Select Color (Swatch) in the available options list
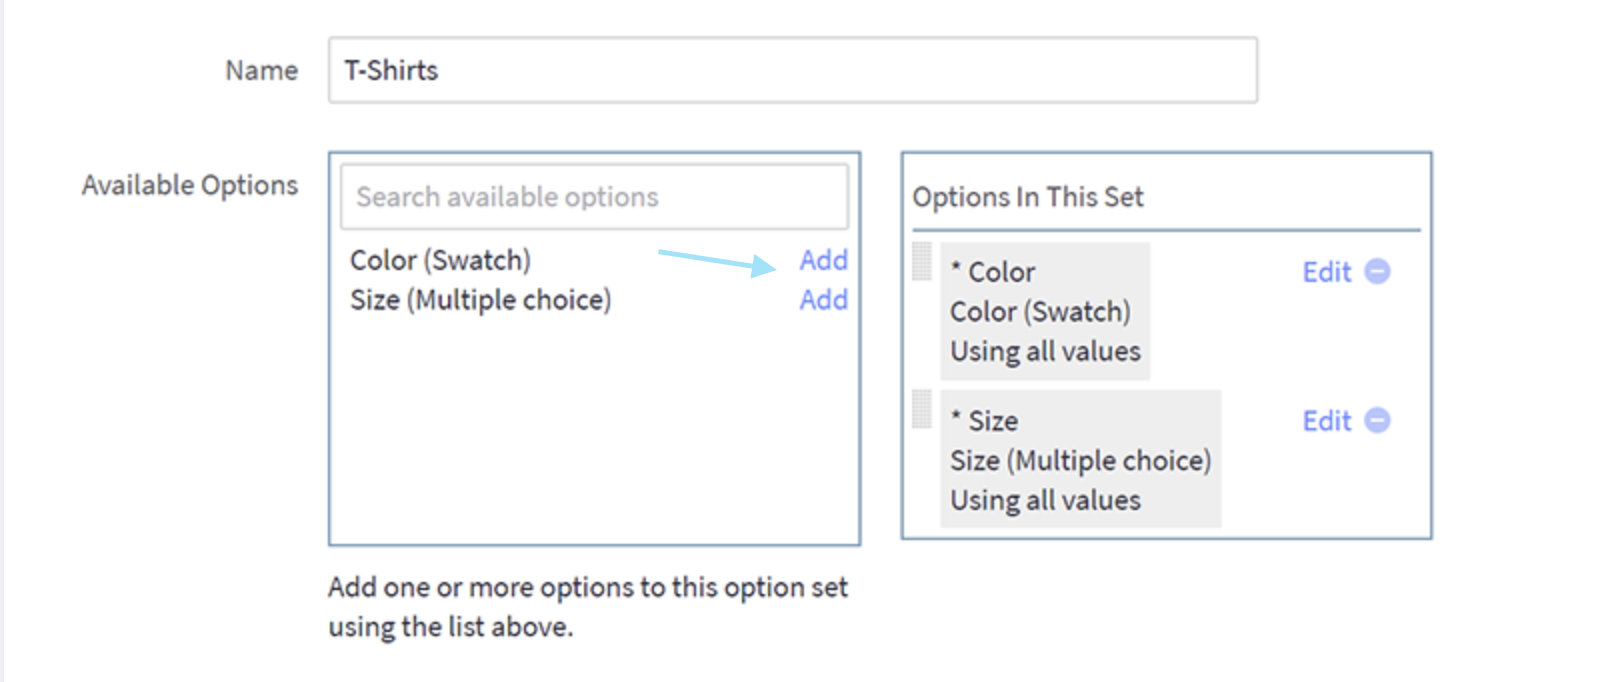The width and height of the screenshot is (1597, 682). pos(440,260)
